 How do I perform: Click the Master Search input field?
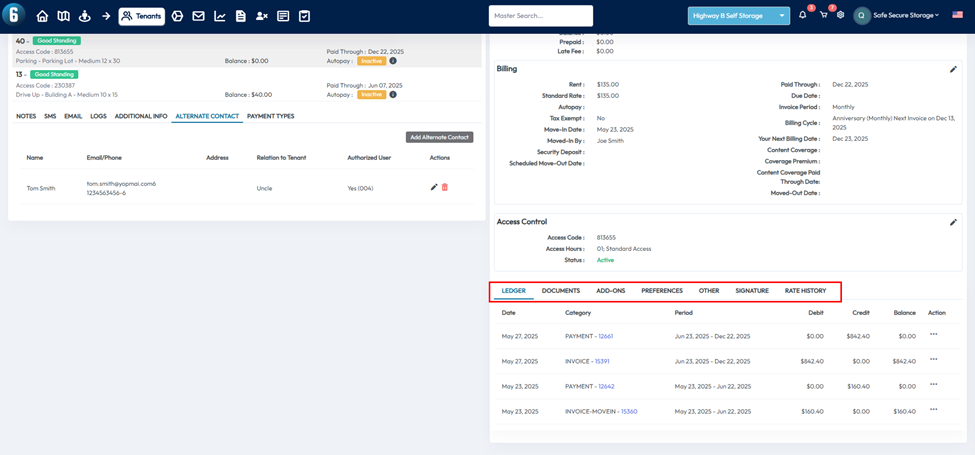pos(540,16)
